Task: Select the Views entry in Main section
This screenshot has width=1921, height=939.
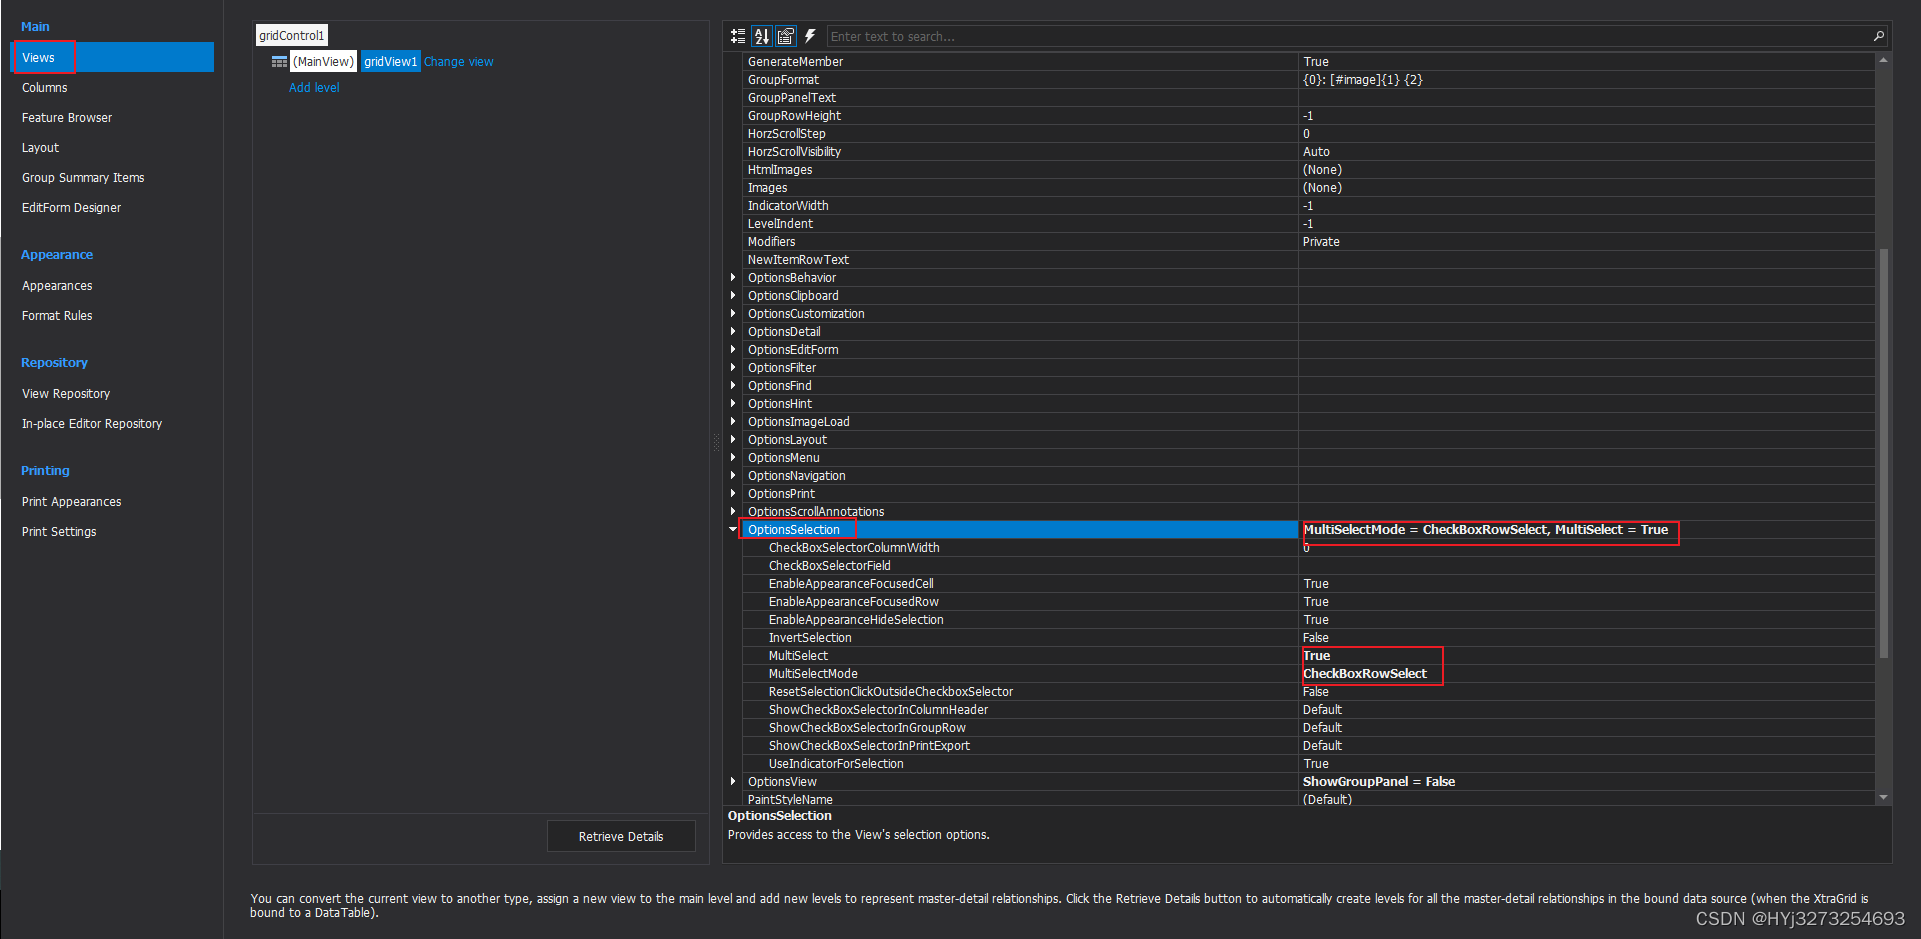Action: coord(42,57)
